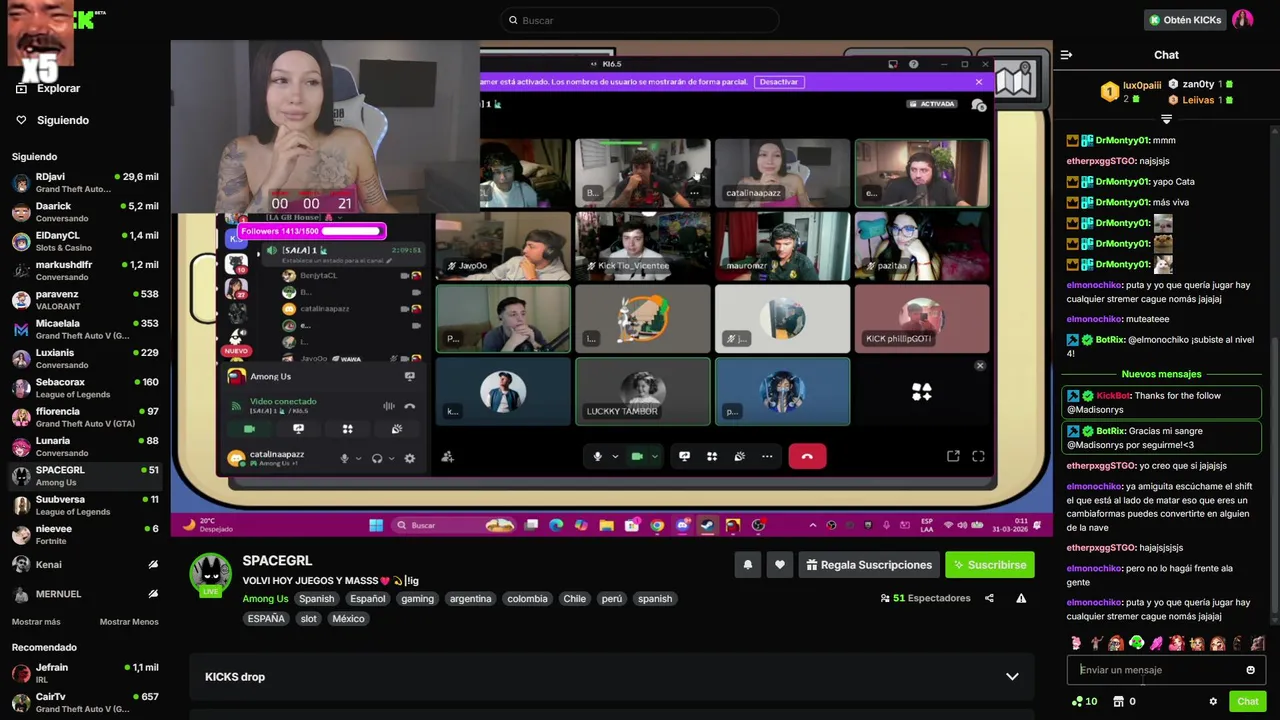Open the KICKs balance showing 10
This screenshot has width=1280, height=720.
(x=1084, y=702)
